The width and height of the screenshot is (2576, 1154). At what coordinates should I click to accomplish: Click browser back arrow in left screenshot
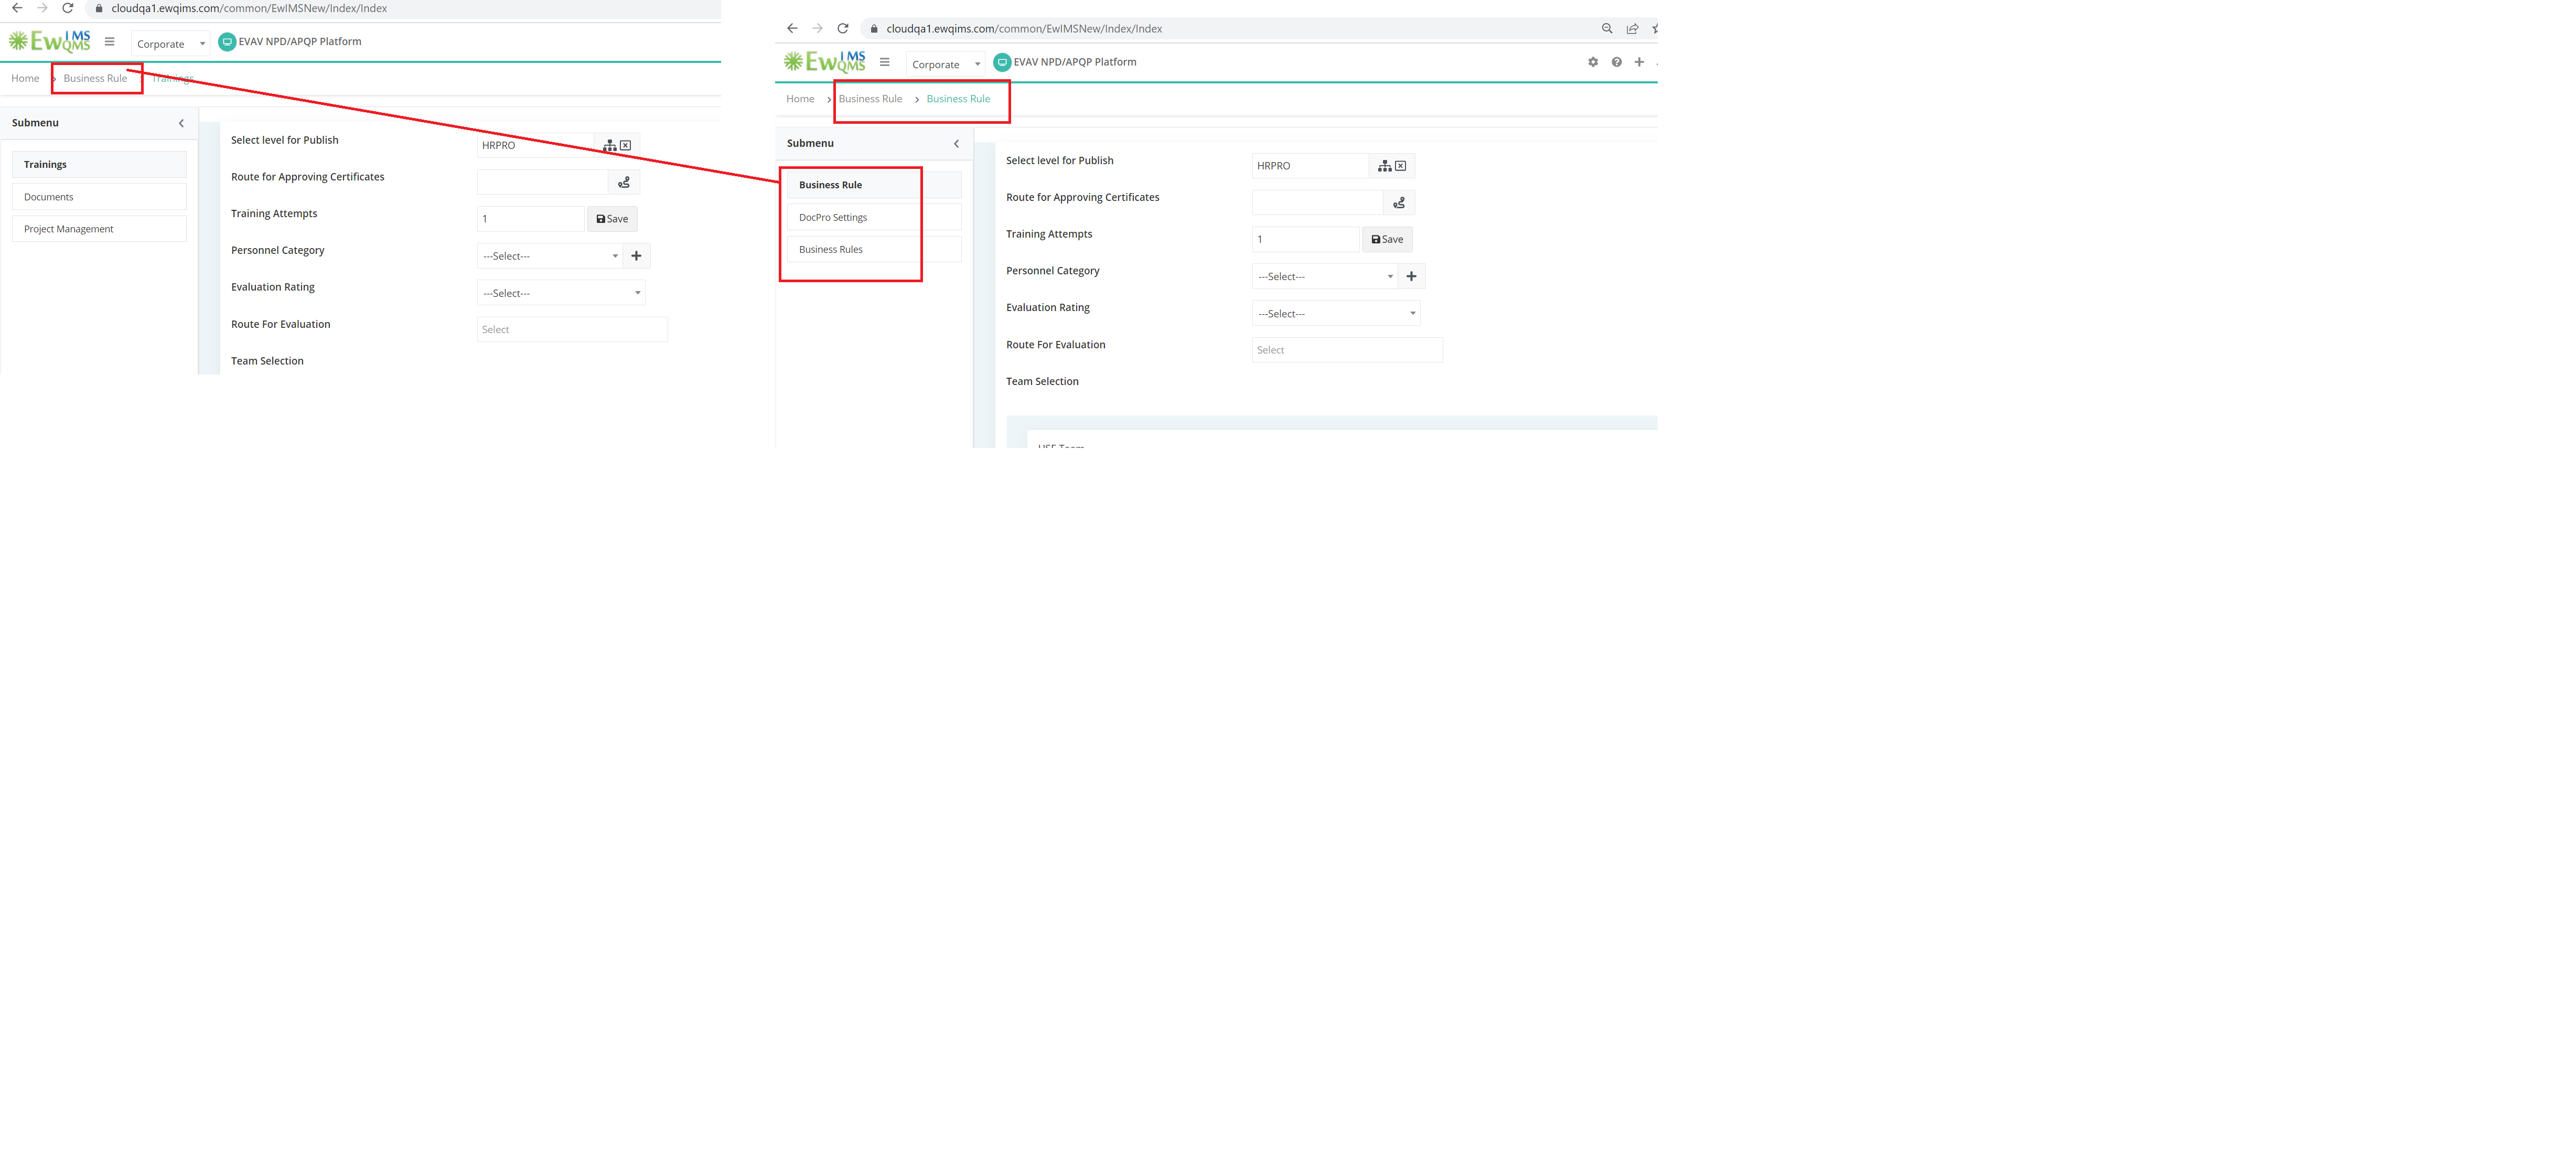pyautogui.click(x=17, y=8)
